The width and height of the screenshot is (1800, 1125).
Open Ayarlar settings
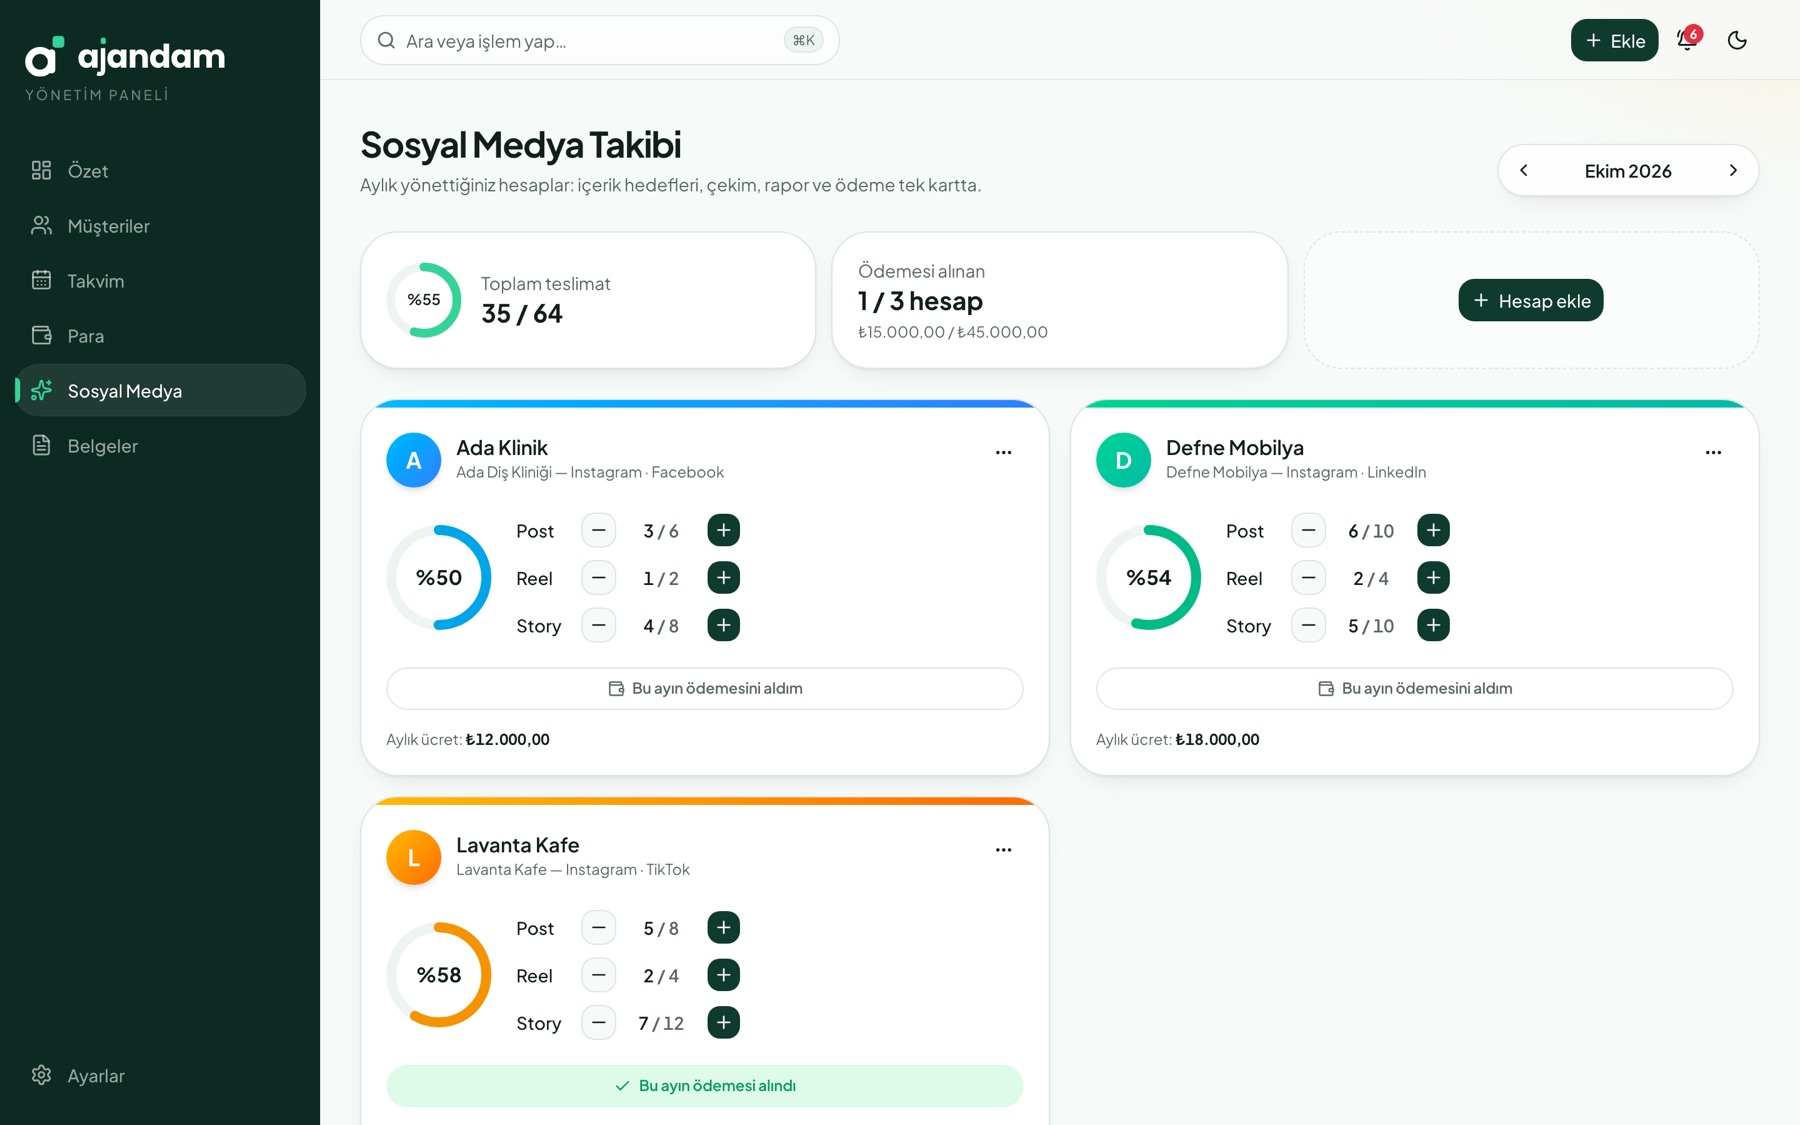(160, 1076)
